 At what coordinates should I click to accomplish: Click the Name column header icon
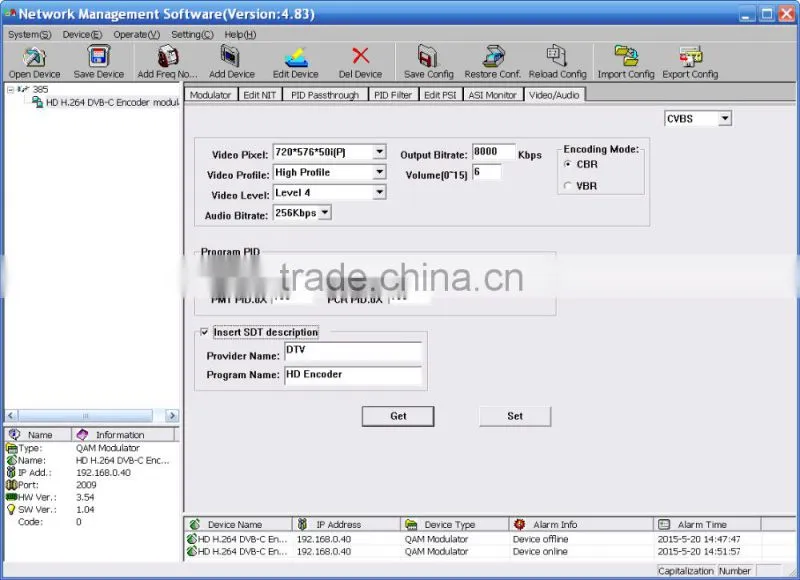(15, 434)
